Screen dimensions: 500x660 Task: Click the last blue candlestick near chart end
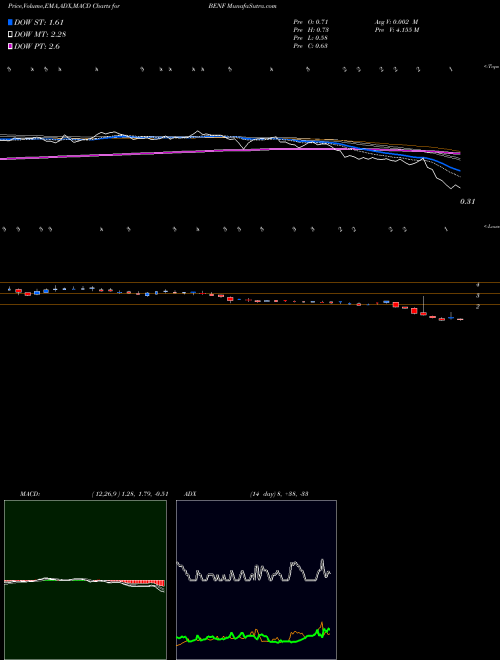[x=451, y=316]
